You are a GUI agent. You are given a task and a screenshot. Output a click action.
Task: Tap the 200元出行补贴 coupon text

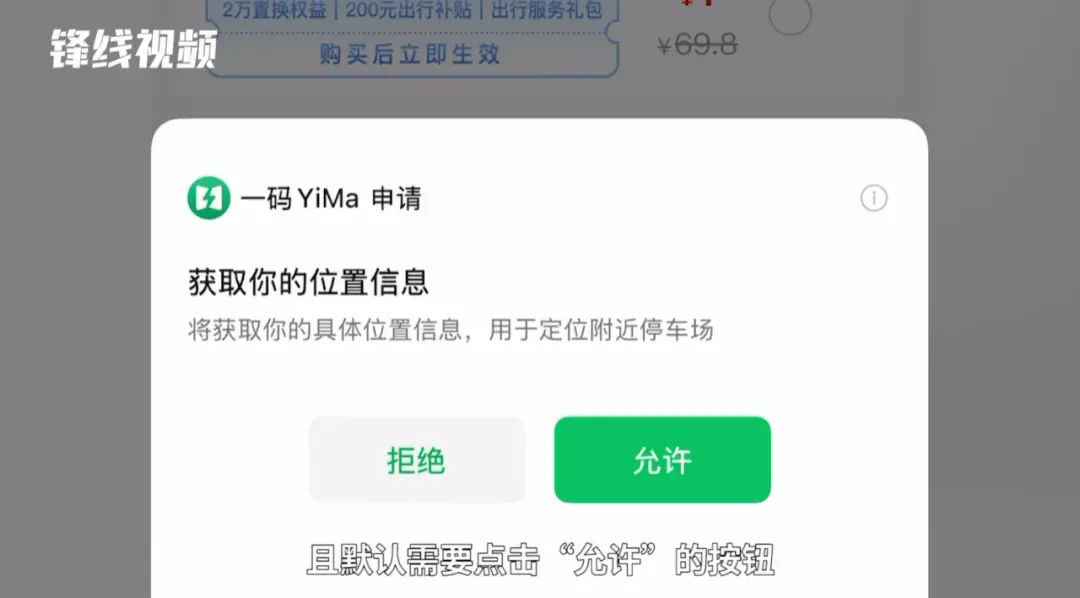pyautogui.click(x=408, y=10)
